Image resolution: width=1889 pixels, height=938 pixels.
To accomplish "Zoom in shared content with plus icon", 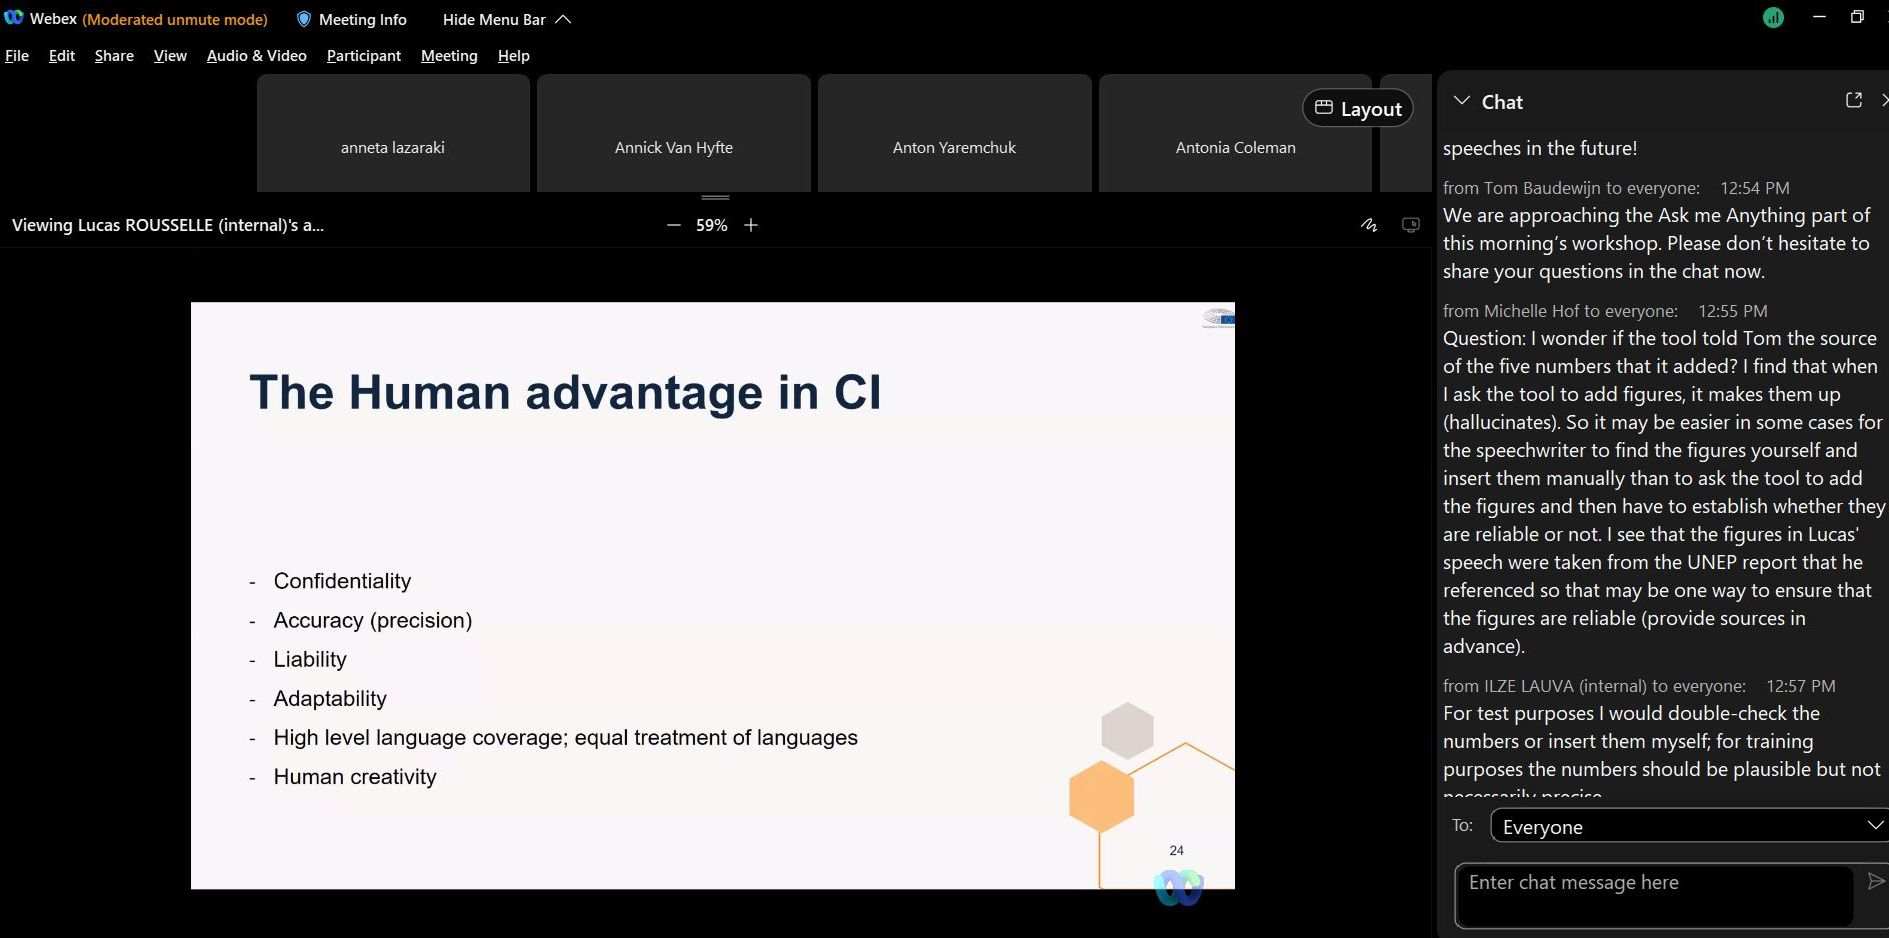I will [751, 226].
